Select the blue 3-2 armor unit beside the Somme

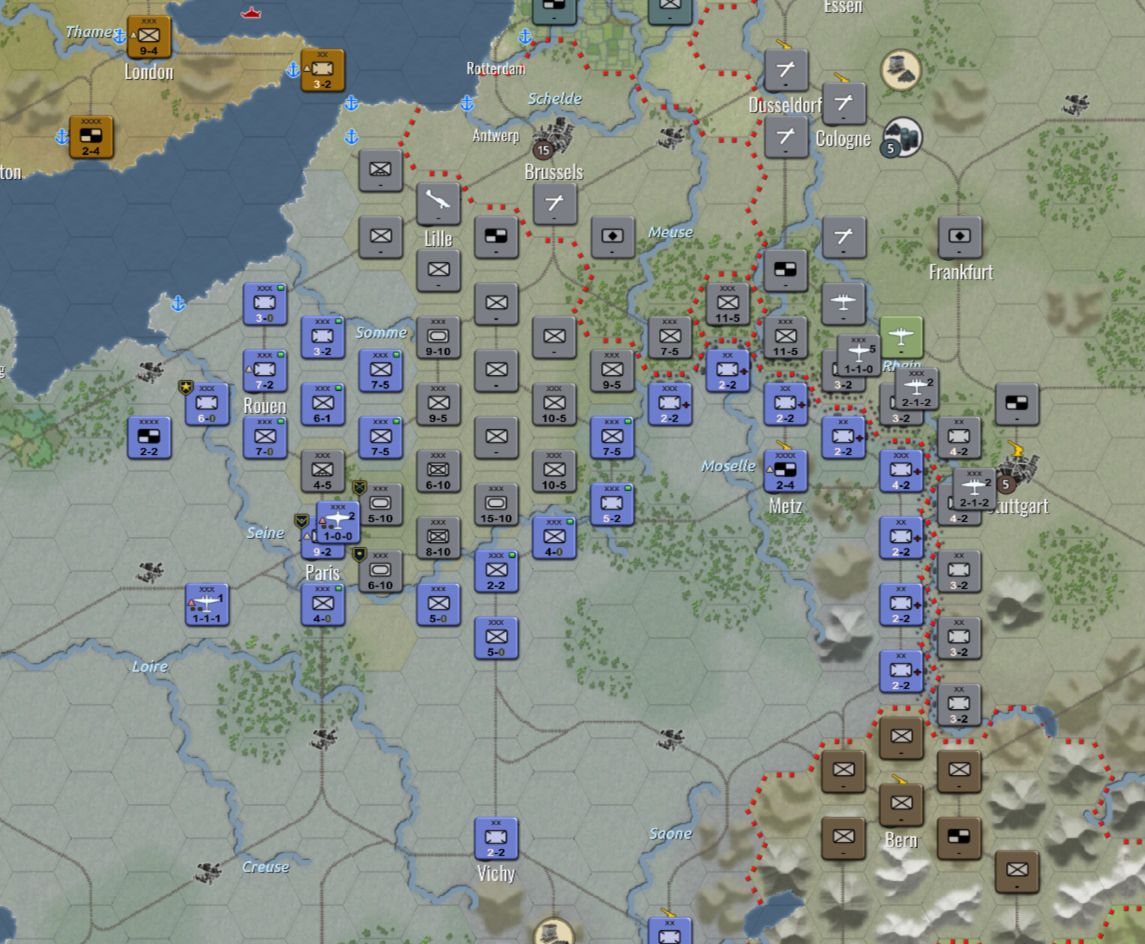point(323,337)
